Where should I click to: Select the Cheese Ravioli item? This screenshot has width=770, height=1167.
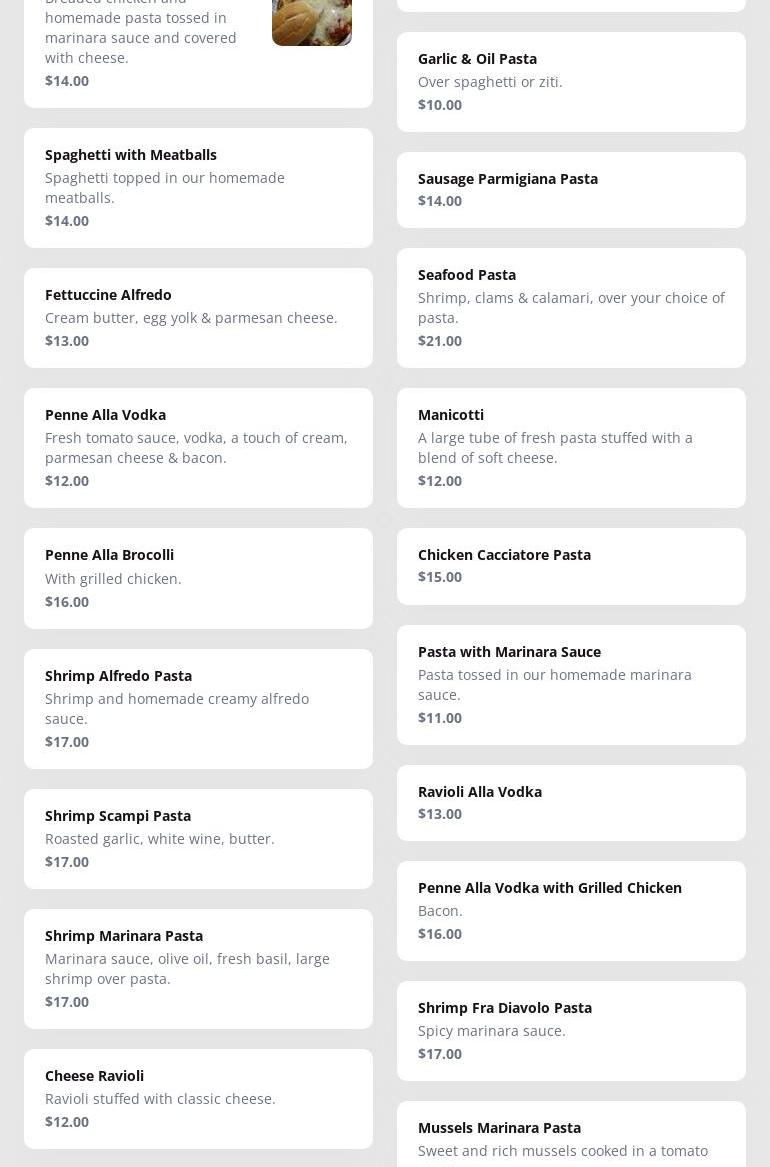tap(198, 1098)
